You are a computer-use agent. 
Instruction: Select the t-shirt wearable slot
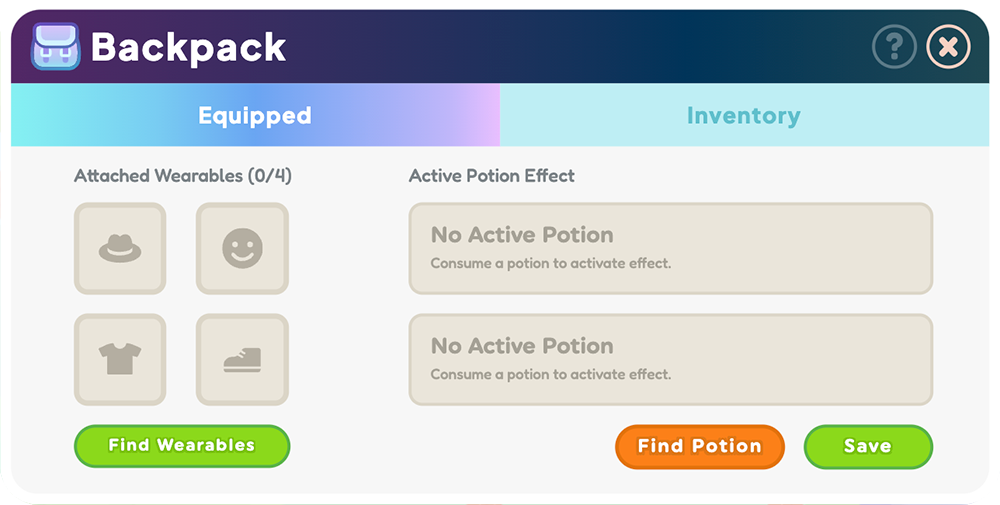[120, 360]
